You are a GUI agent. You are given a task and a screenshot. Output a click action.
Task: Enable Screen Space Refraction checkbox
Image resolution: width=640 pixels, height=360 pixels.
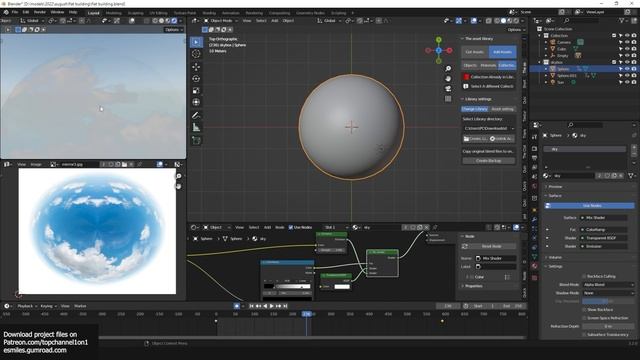pos(584,318)
